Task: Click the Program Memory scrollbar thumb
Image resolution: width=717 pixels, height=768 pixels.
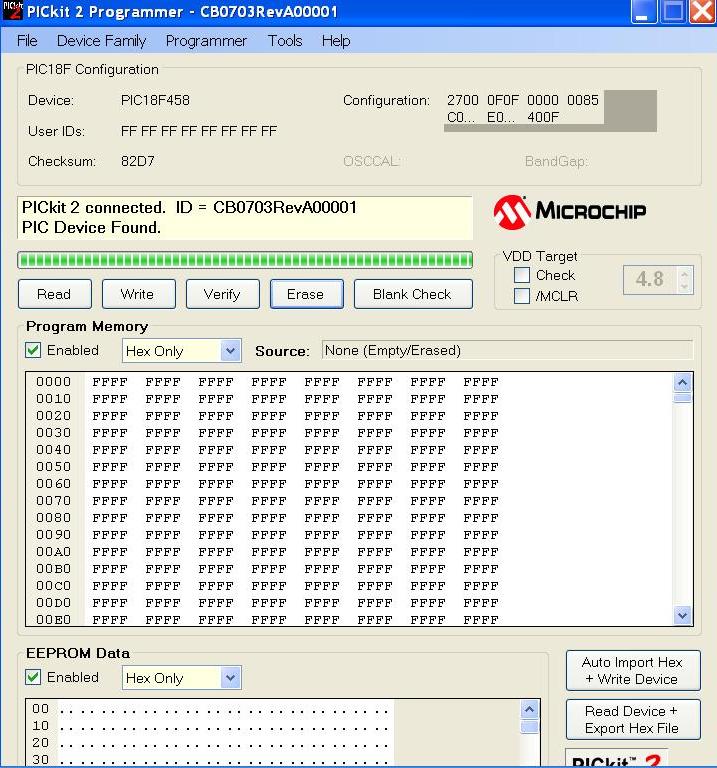Action: [x=683, y=397]
